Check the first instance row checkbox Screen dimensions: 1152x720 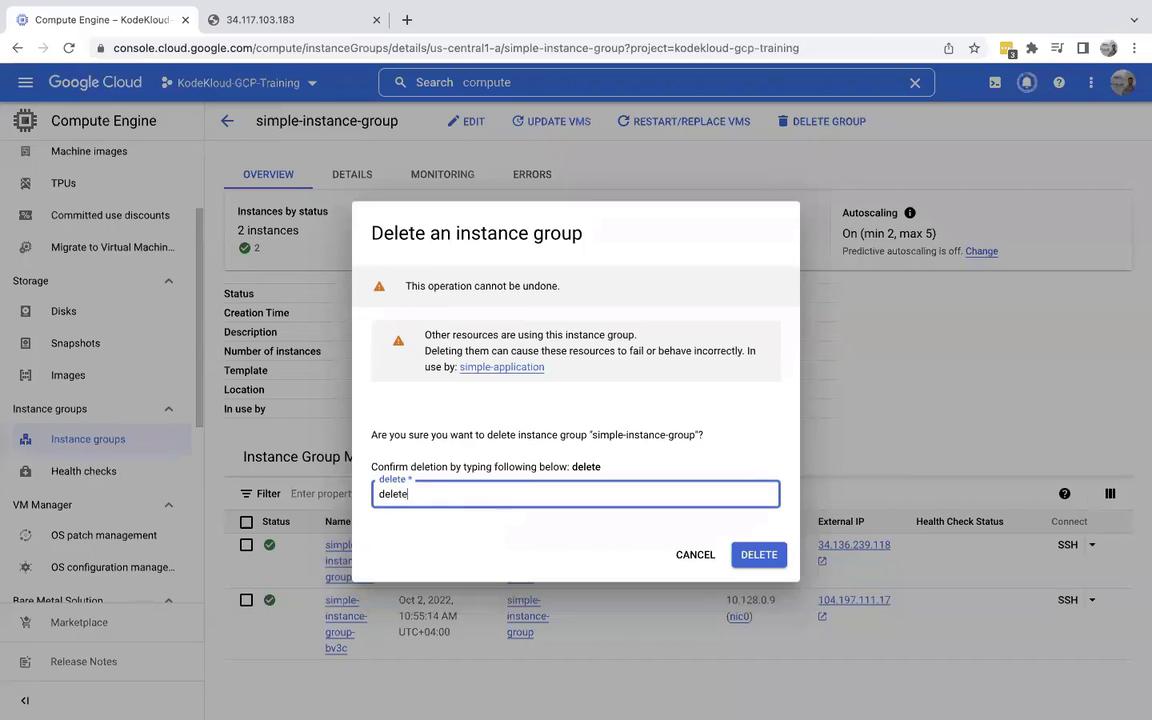pos(246,545)
